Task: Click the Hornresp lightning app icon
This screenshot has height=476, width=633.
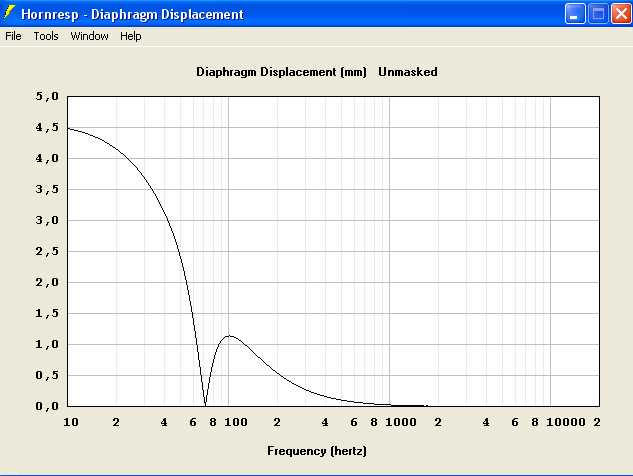Action: pyautogui.click(x=8, y=13)
